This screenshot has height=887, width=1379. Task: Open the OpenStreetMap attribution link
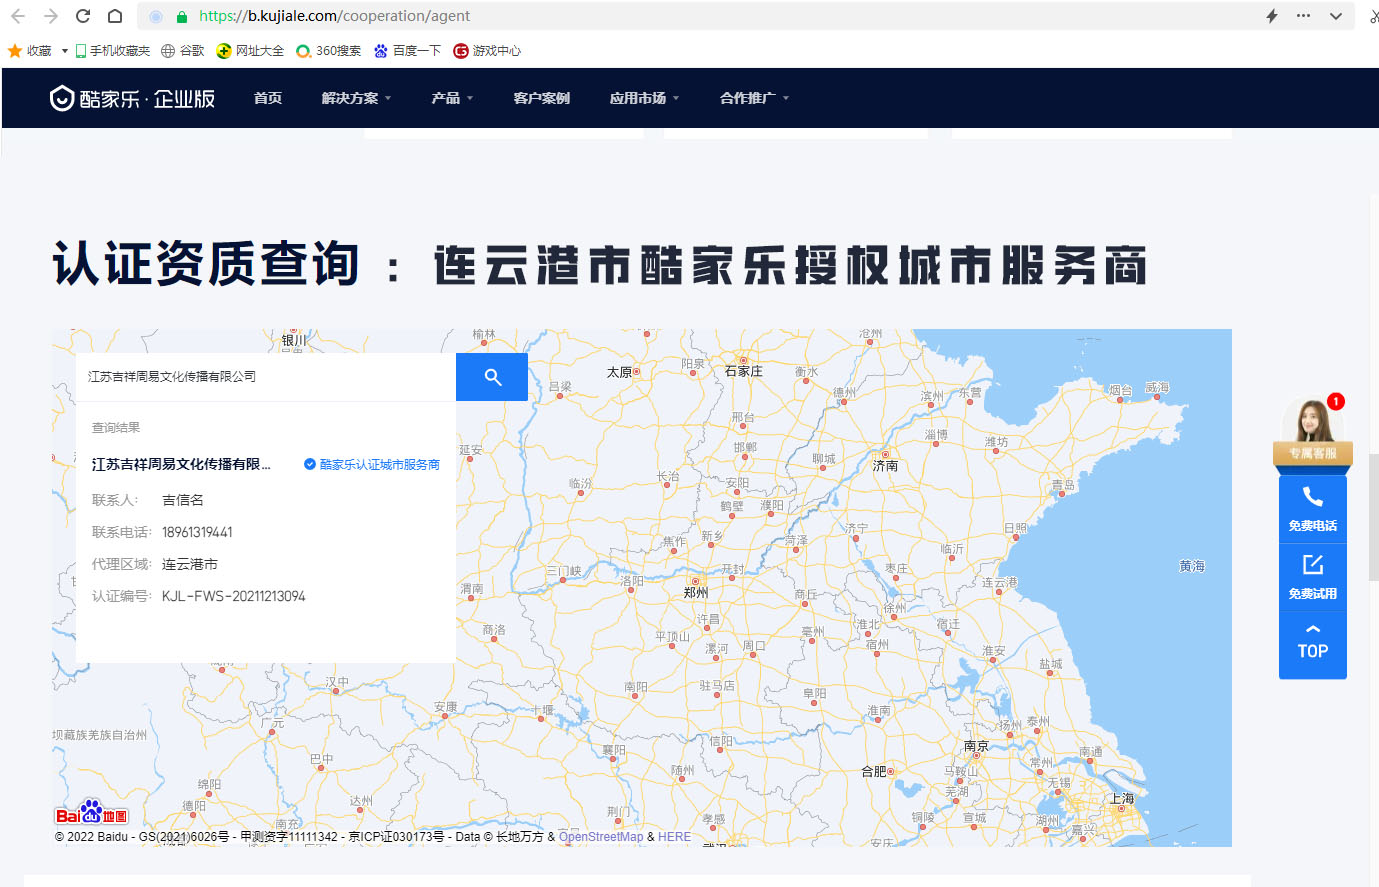point(601,837)
